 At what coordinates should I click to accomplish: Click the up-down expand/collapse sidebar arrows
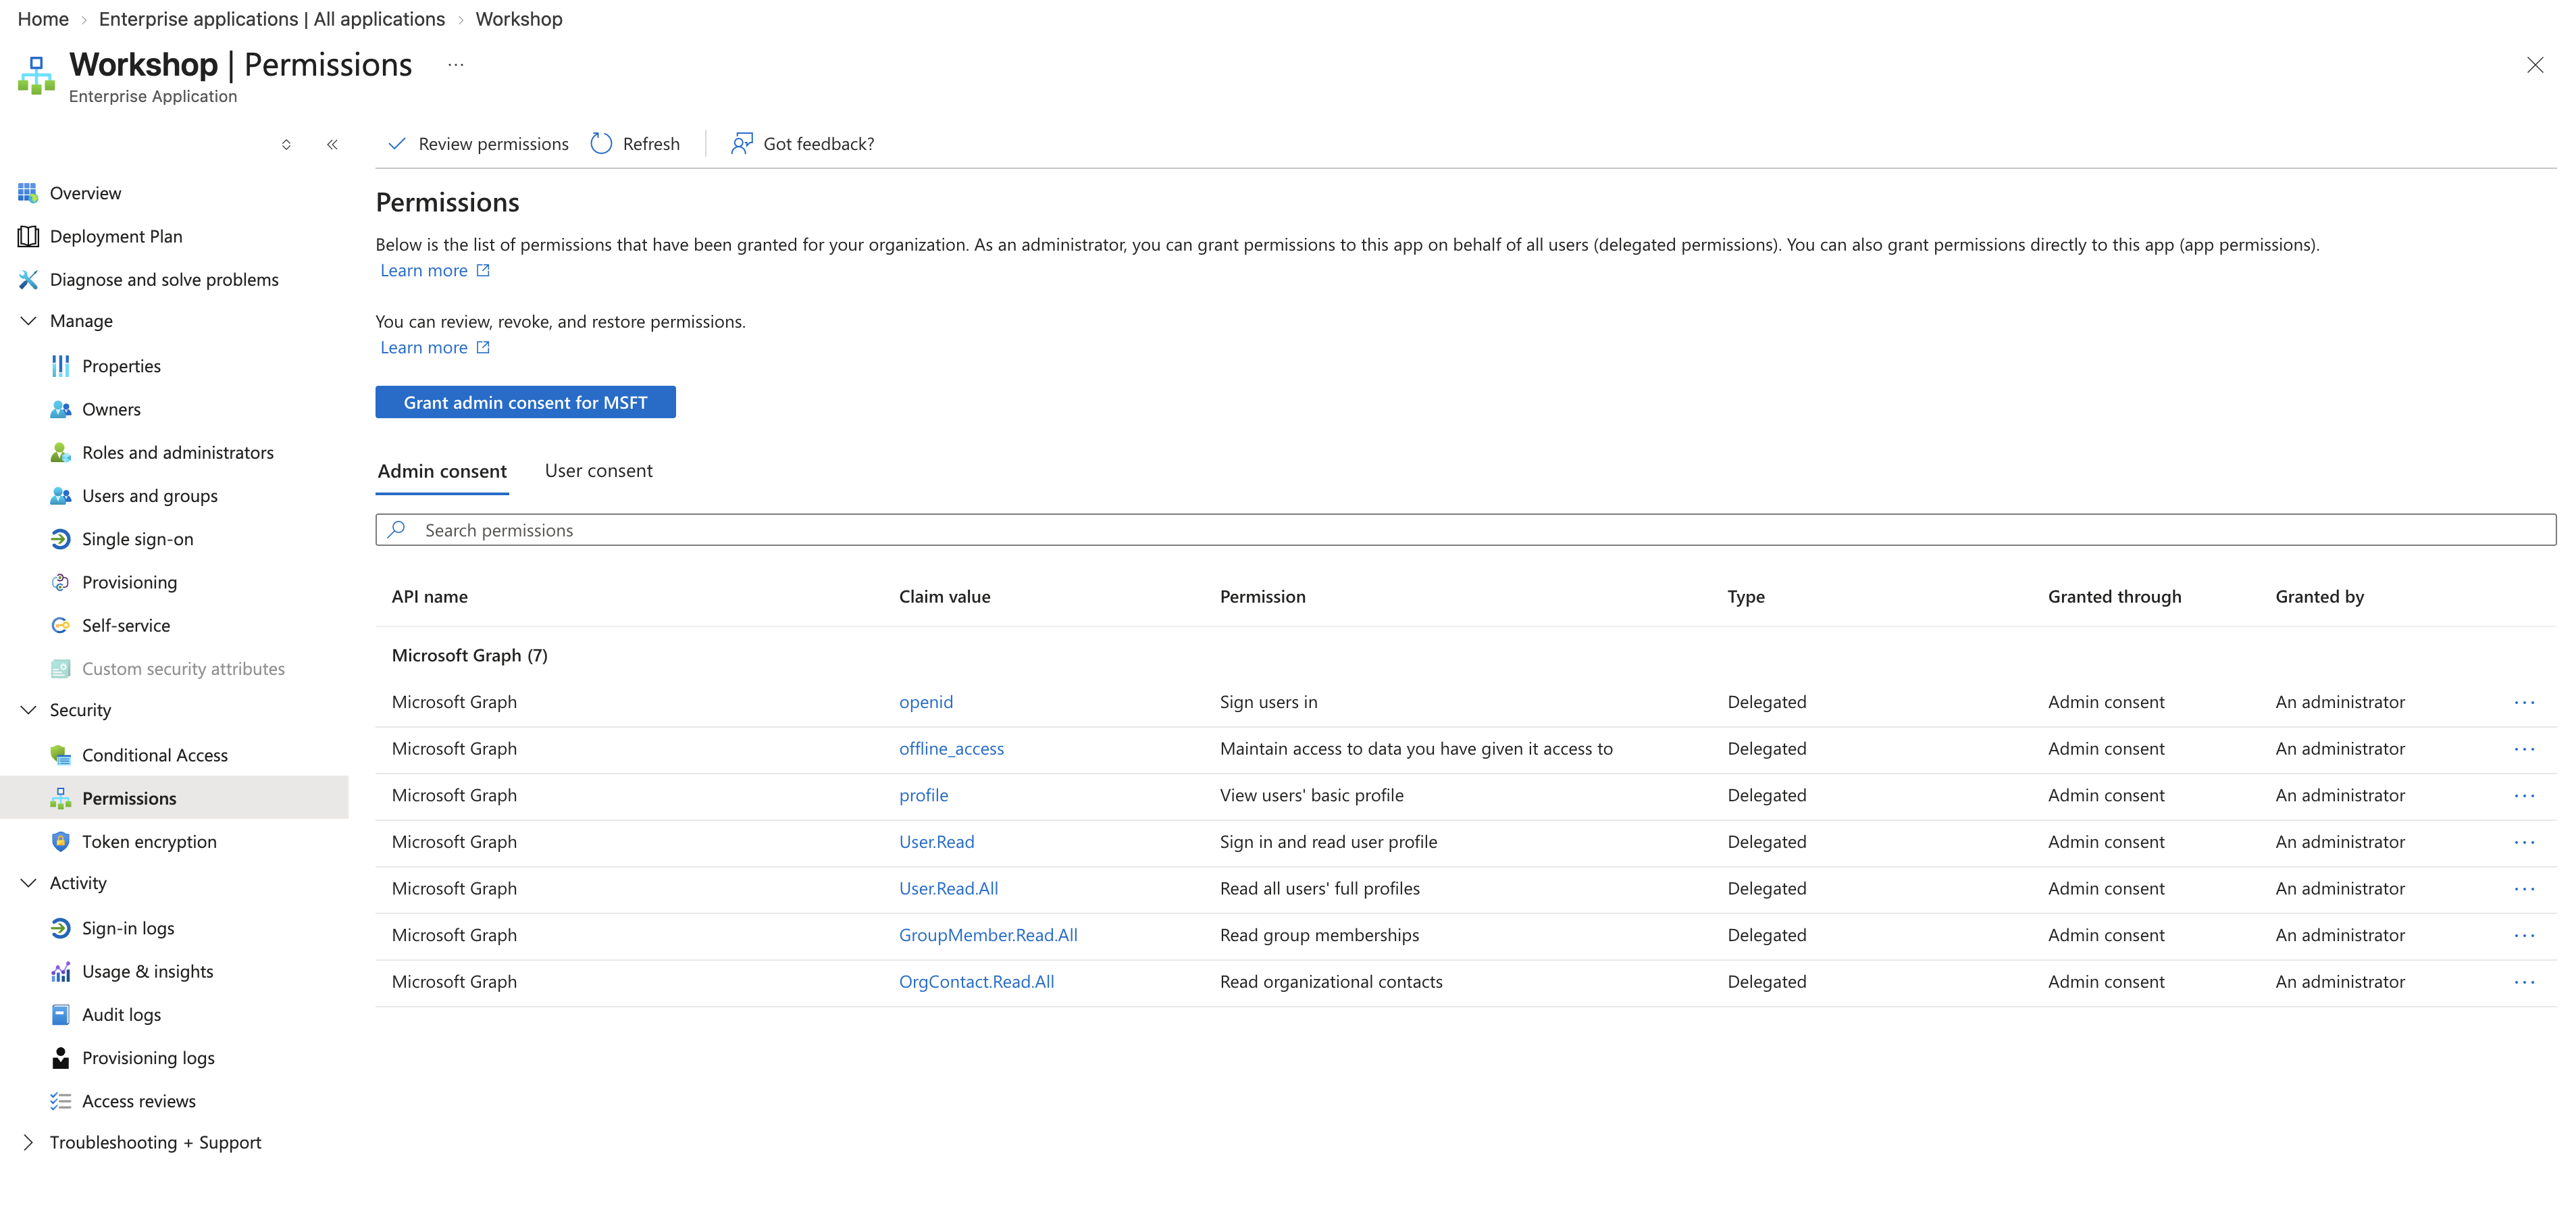286,145
